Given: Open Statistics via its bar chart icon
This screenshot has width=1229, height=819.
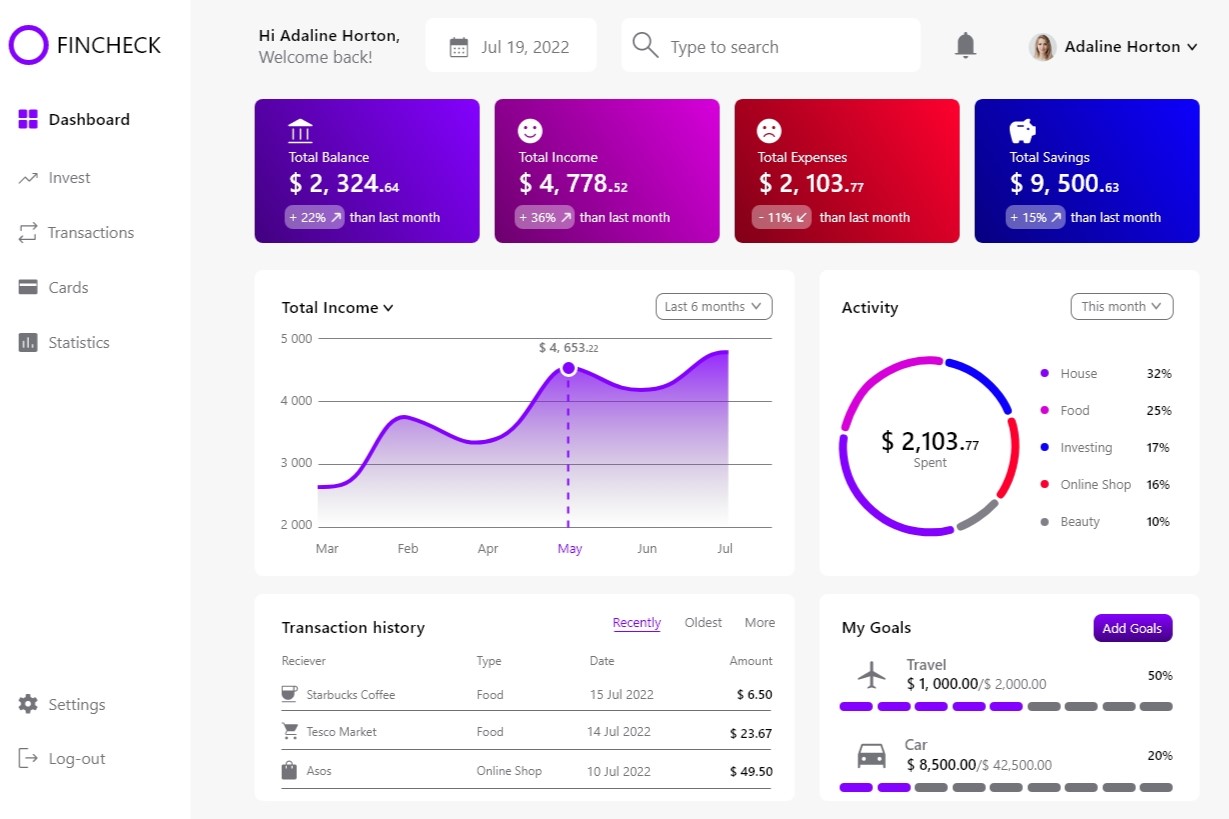Looking at the screenshot, I should [28, 342].
